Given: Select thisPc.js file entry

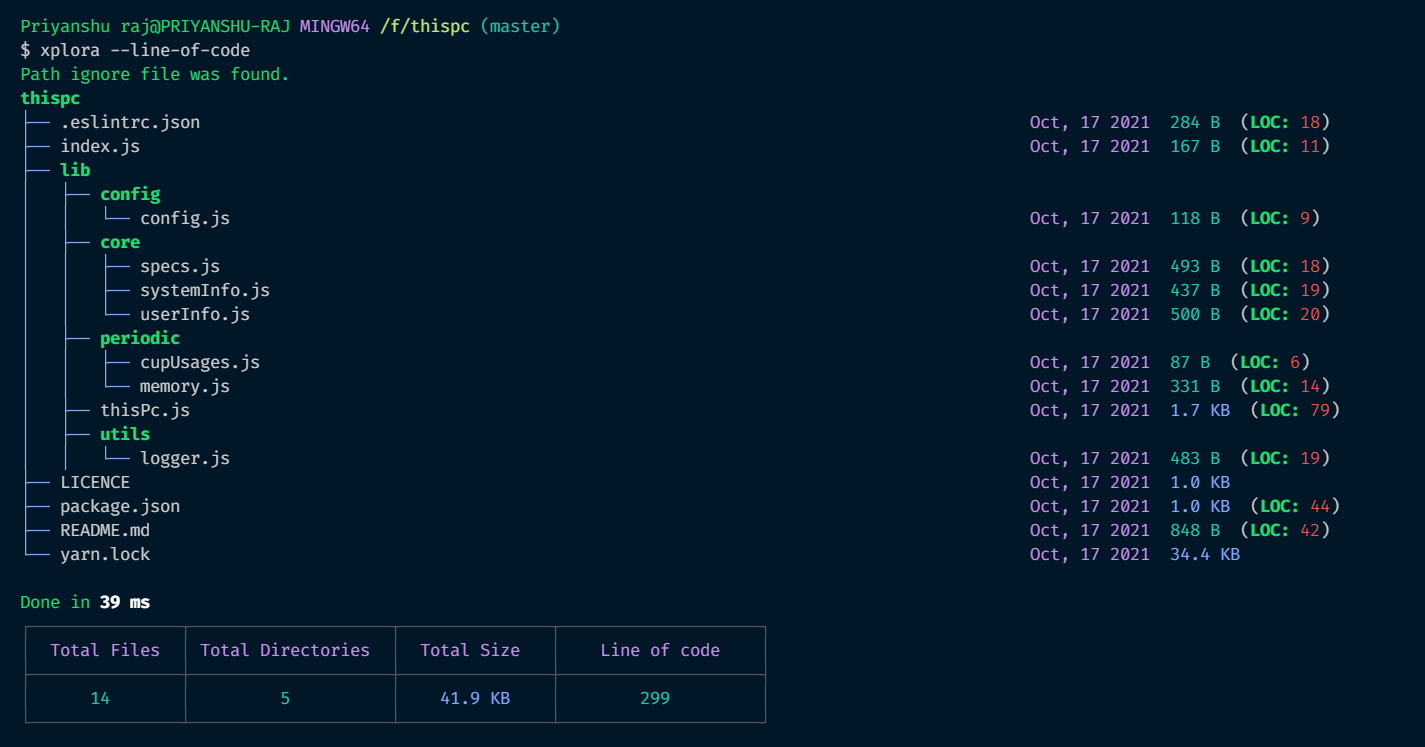Looking at the screenshot, I should click(145, 410).
